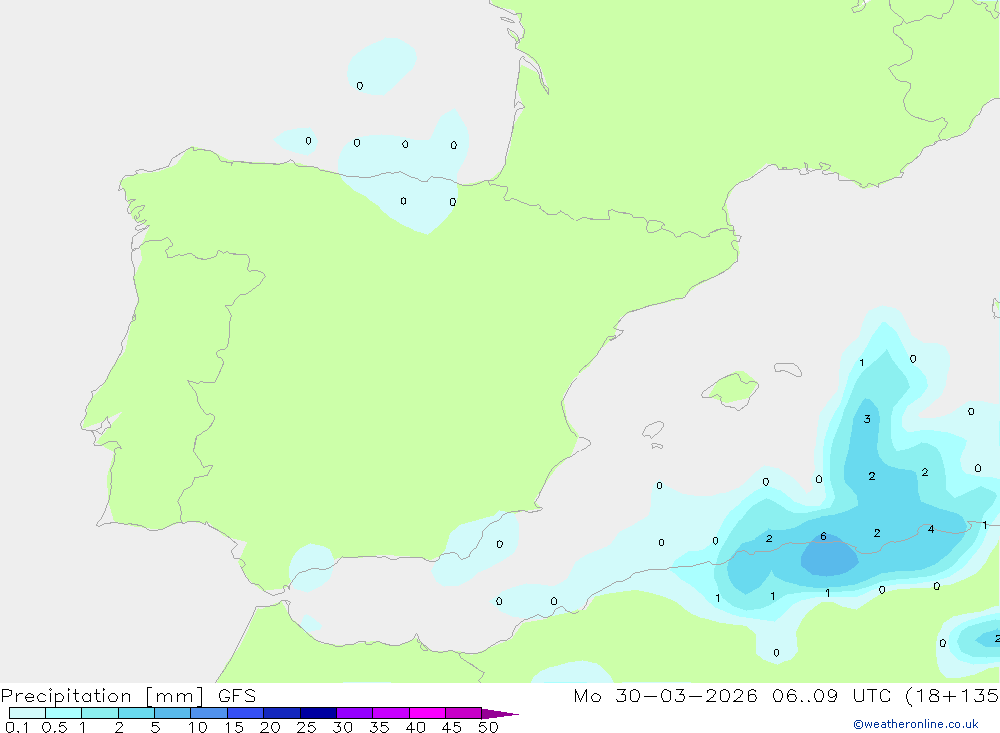
Task: Select the darkest blue precipitation core near Algeria coast
Action: tap(829, 557)
